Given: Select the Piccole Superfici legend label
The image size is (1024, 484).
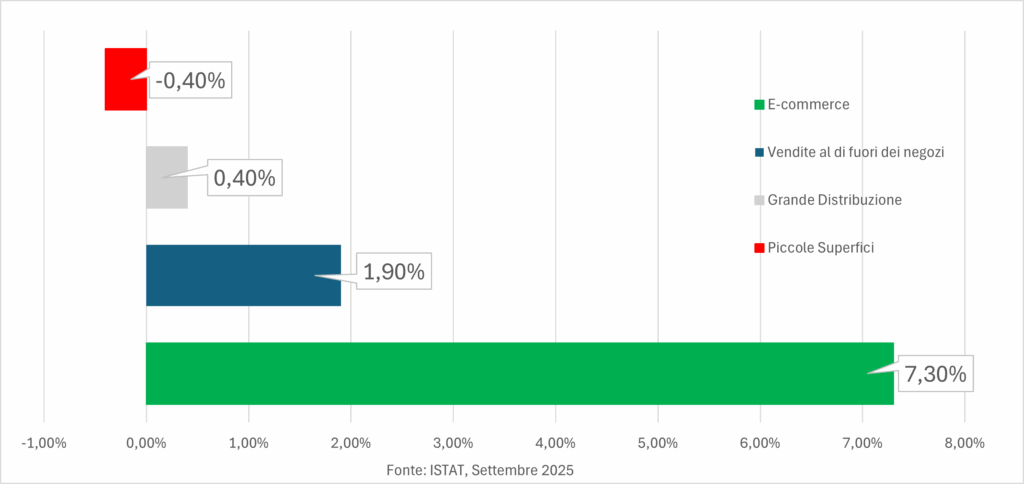Looking at the screenshot, I should click(x=820, y=248).
